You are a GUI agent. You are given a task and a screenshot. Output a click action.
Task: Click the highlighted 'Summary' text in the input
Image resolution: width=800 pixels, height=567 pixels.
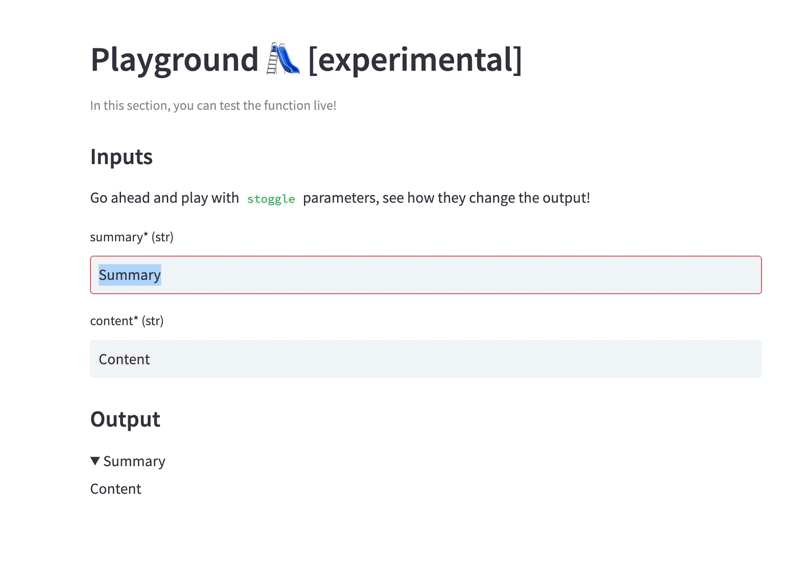coord(130,275)
